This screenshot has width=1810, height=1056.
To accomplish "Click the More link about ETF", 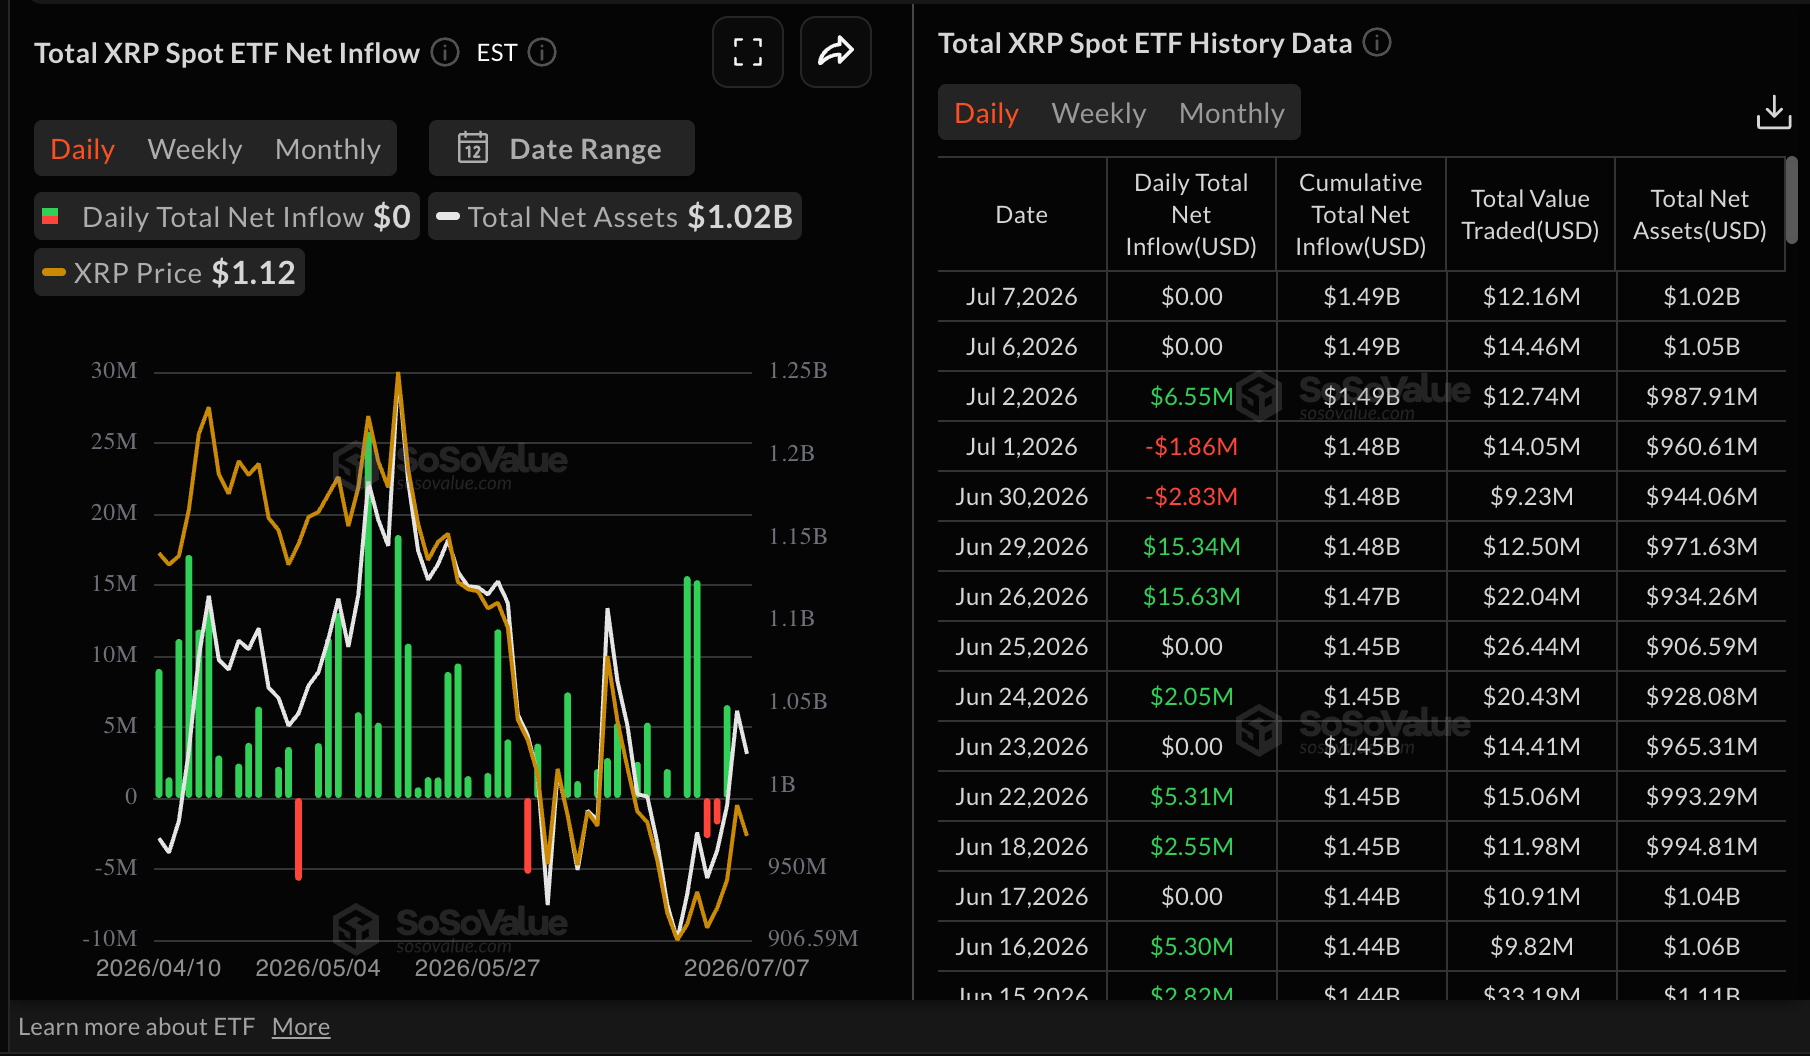I will click(301, 1027).
